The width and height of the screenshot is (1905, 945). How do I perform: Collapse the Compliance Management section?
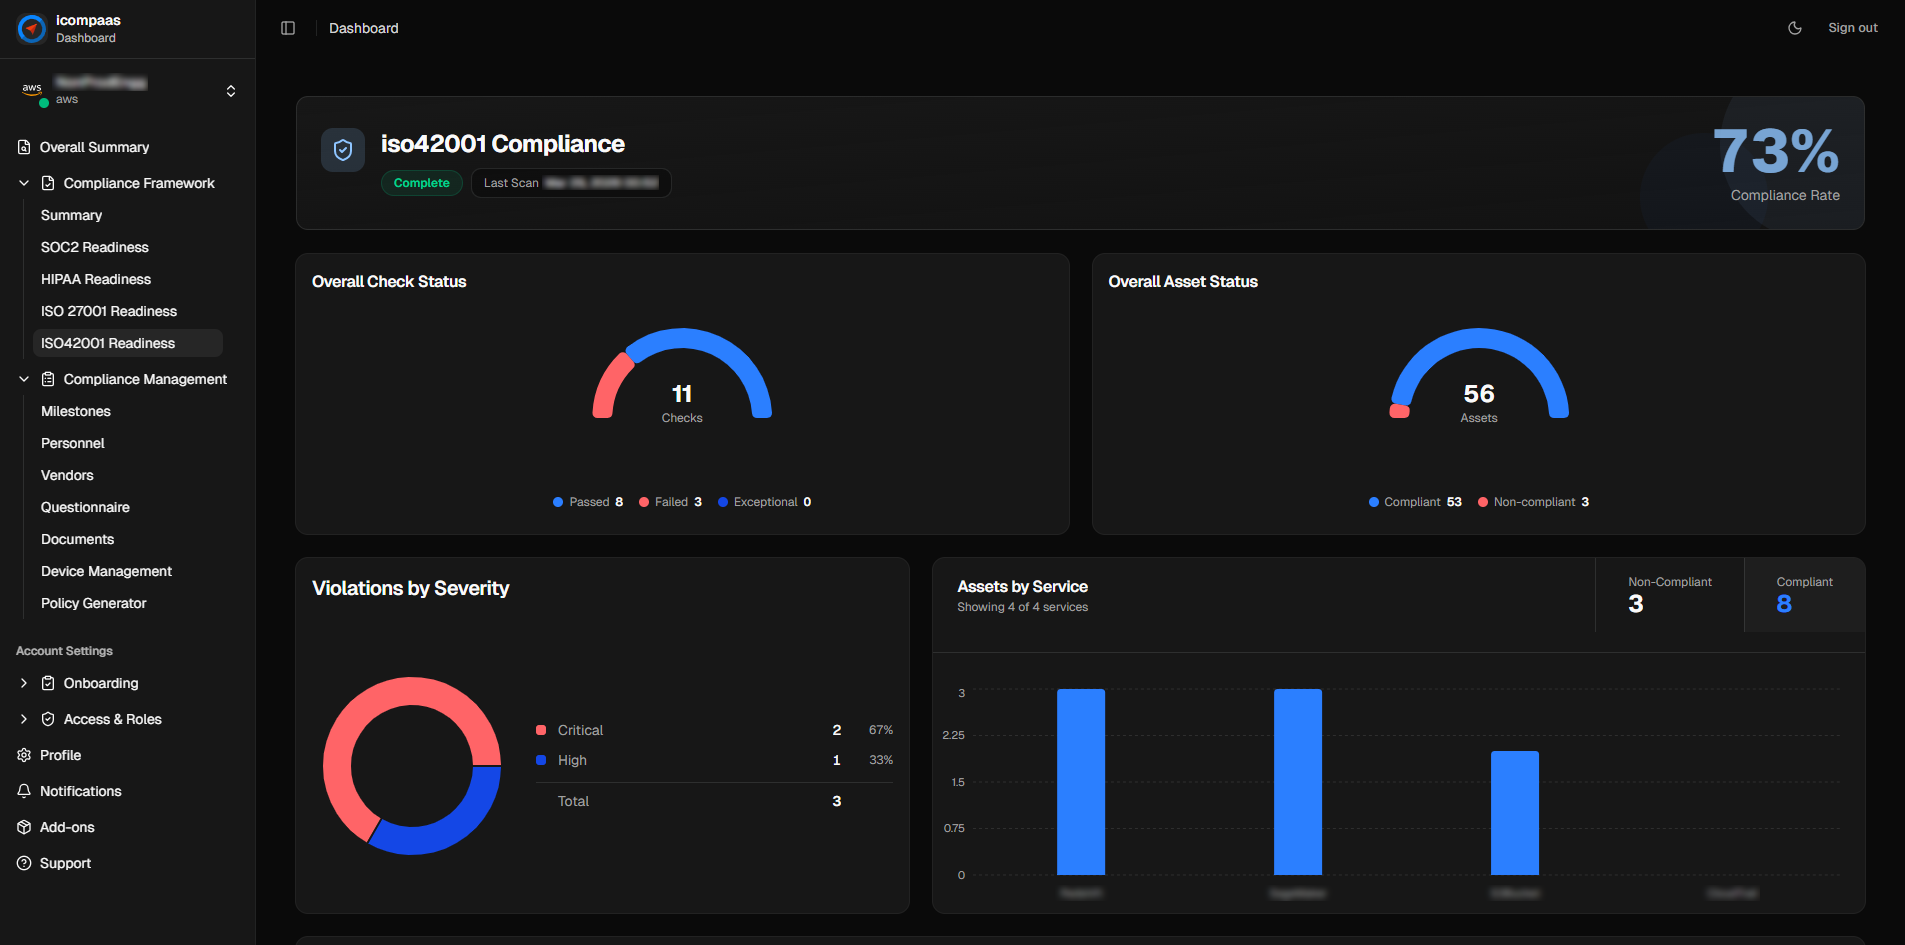coord(24,379)
